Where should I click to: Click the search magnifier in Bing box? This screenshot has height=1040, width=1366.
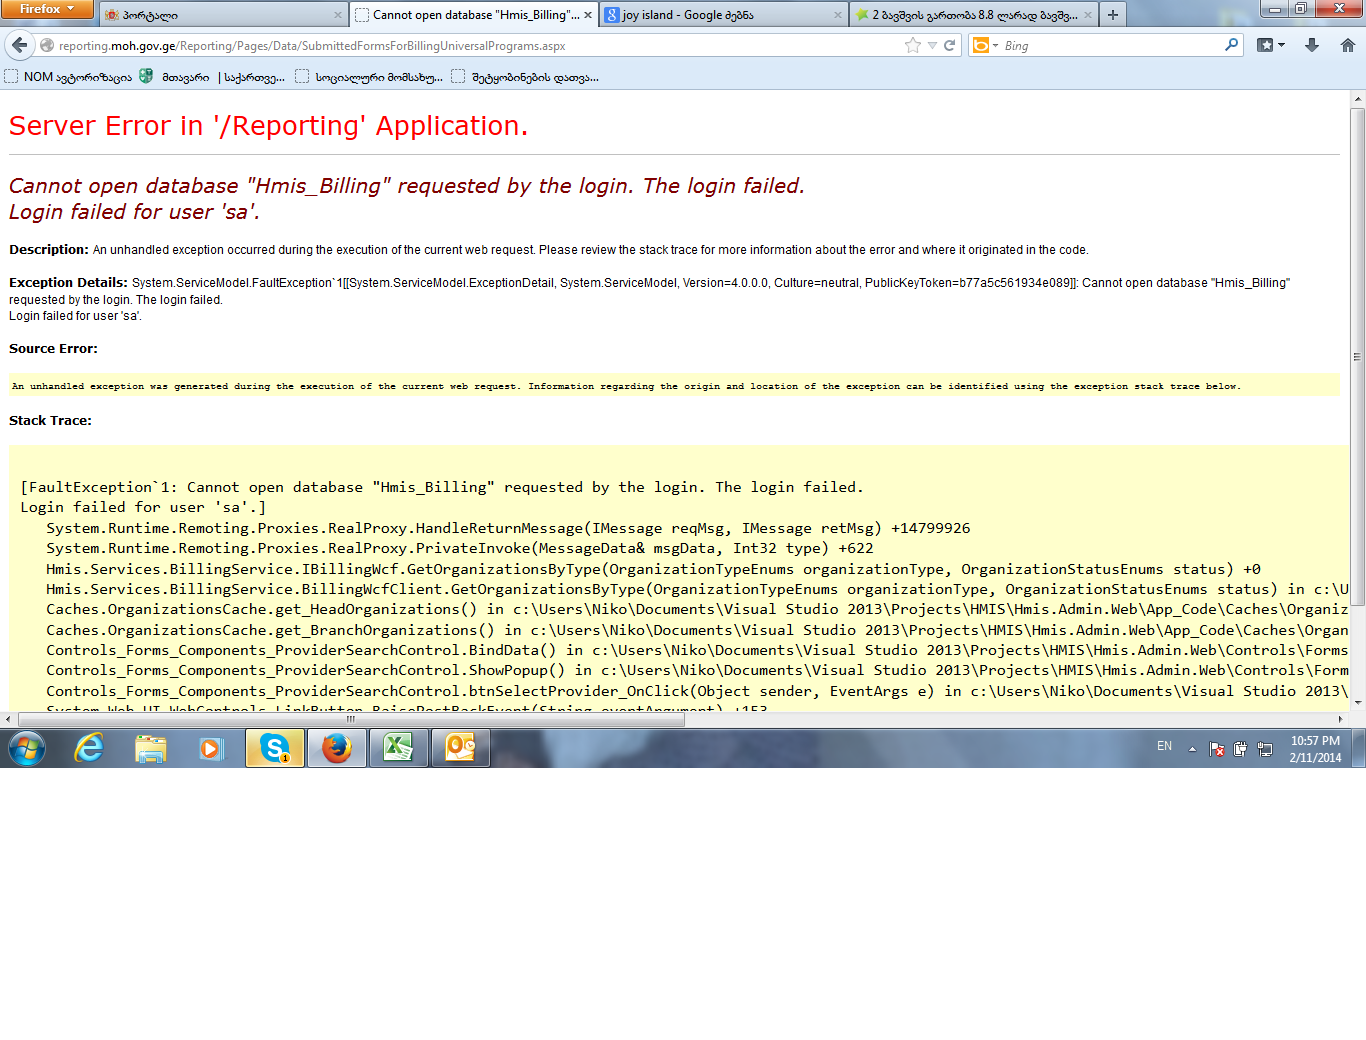[x=1231, y=45]
